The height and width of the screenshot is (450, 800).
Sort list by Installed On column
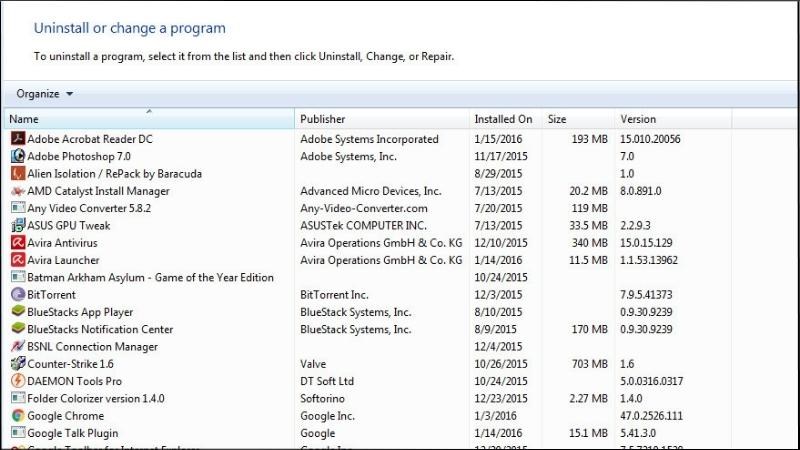(503, 120)
